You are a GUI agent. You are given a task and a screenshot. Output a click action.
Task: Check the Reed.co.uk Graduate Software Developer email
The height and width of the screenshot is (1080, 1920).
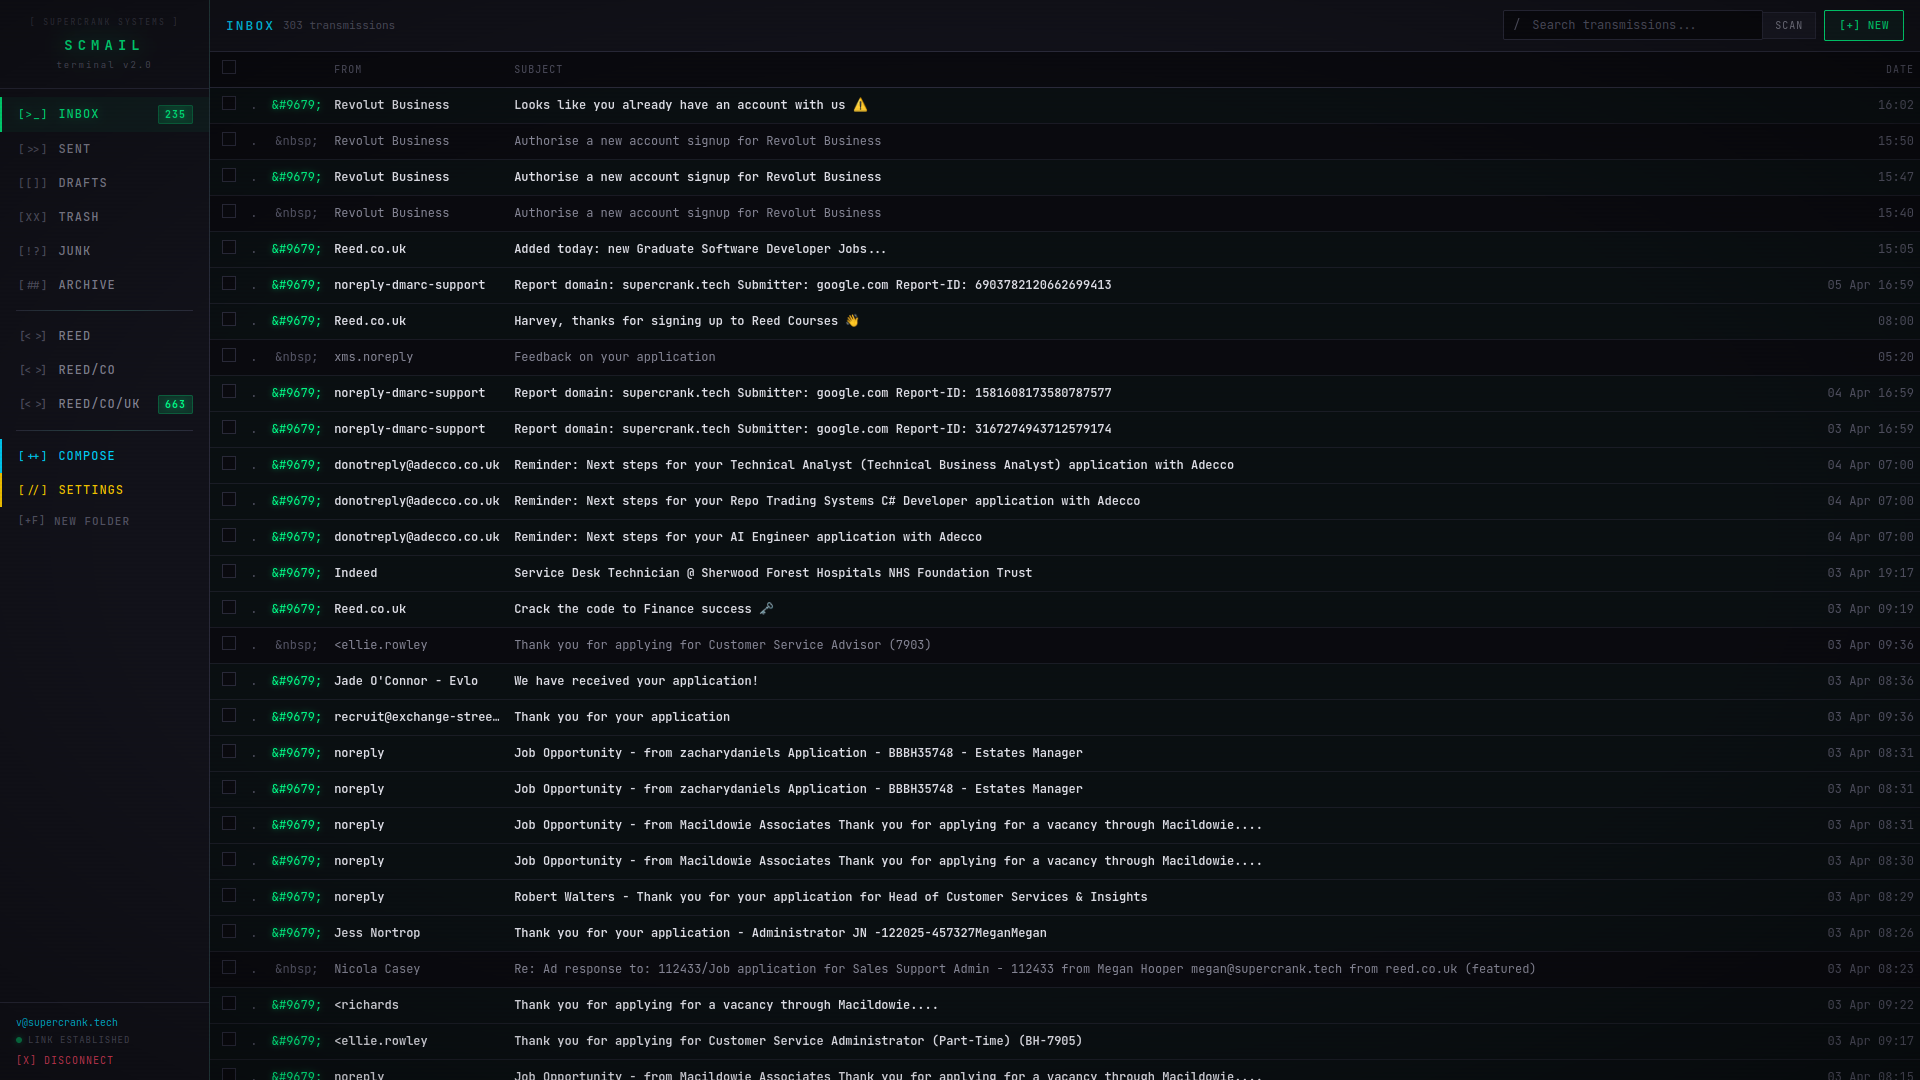click(x=229, y=247)
